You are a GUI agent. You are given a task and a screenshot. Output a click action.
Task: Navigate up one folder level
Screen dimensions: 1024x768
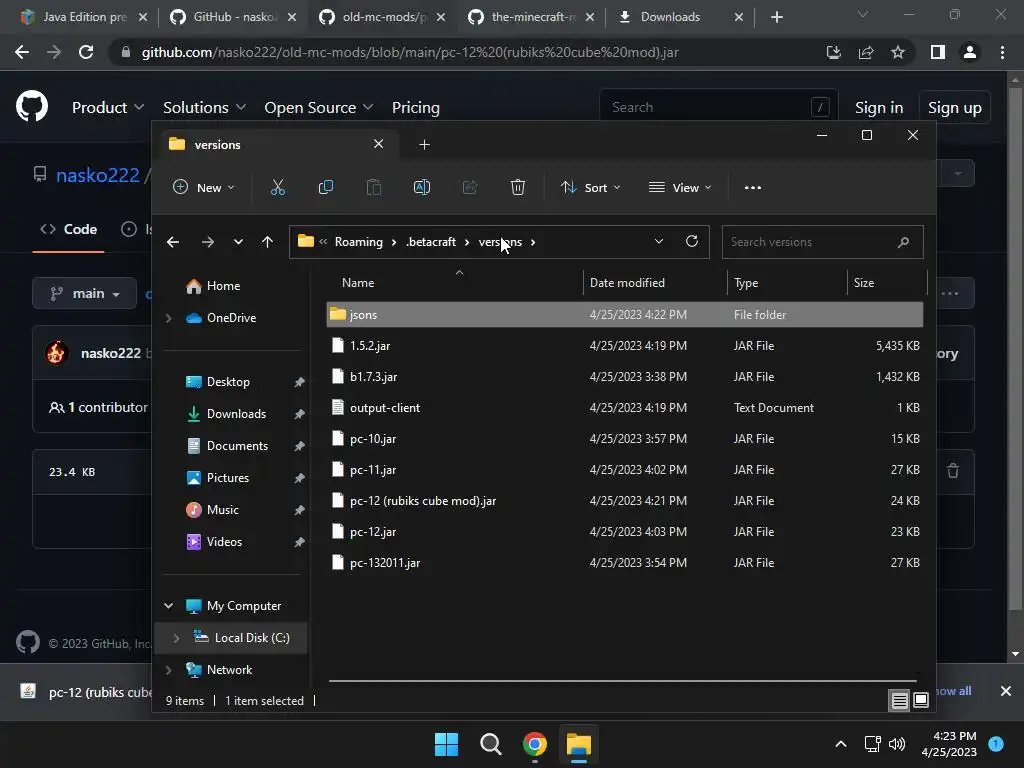click(x=267, y=242)
